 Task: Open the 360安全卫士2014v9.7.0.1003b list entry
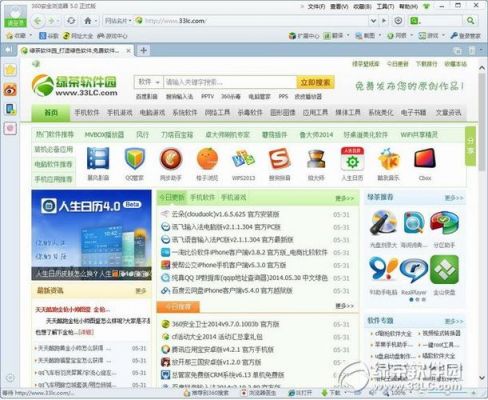click(226, 324)
